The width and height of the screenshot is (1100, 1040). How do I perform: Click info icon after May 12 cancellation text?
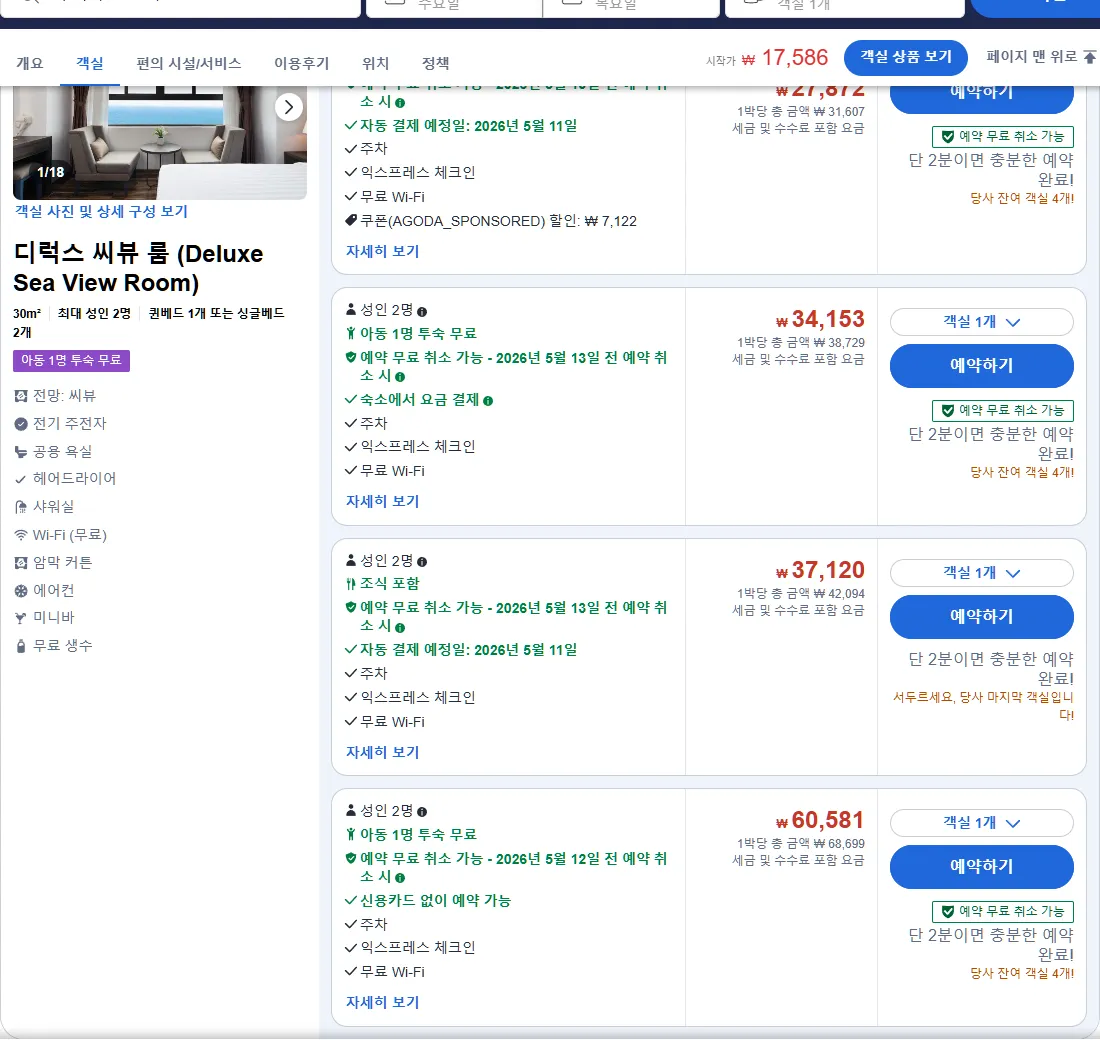point(400,878)
